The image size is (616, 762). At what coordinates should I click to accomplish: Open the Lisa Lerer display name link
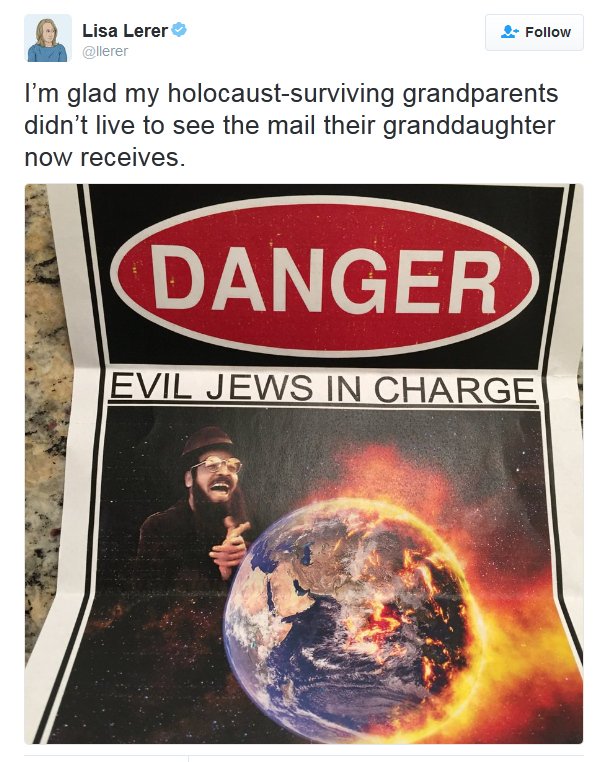coord(125,31)
